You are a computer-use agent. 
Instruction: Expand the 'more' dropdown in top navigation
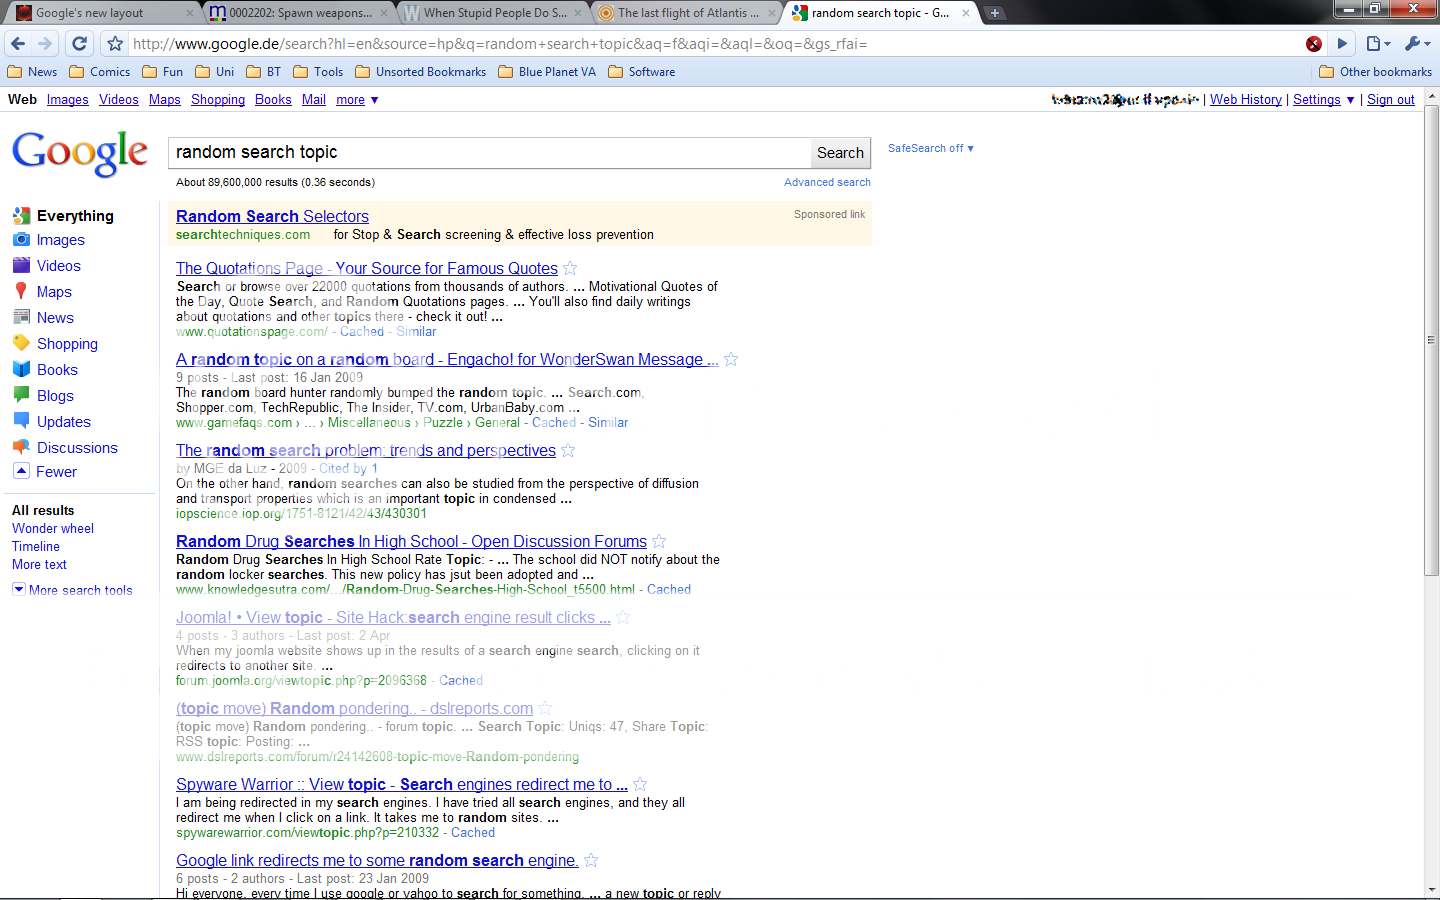(357, 100)
